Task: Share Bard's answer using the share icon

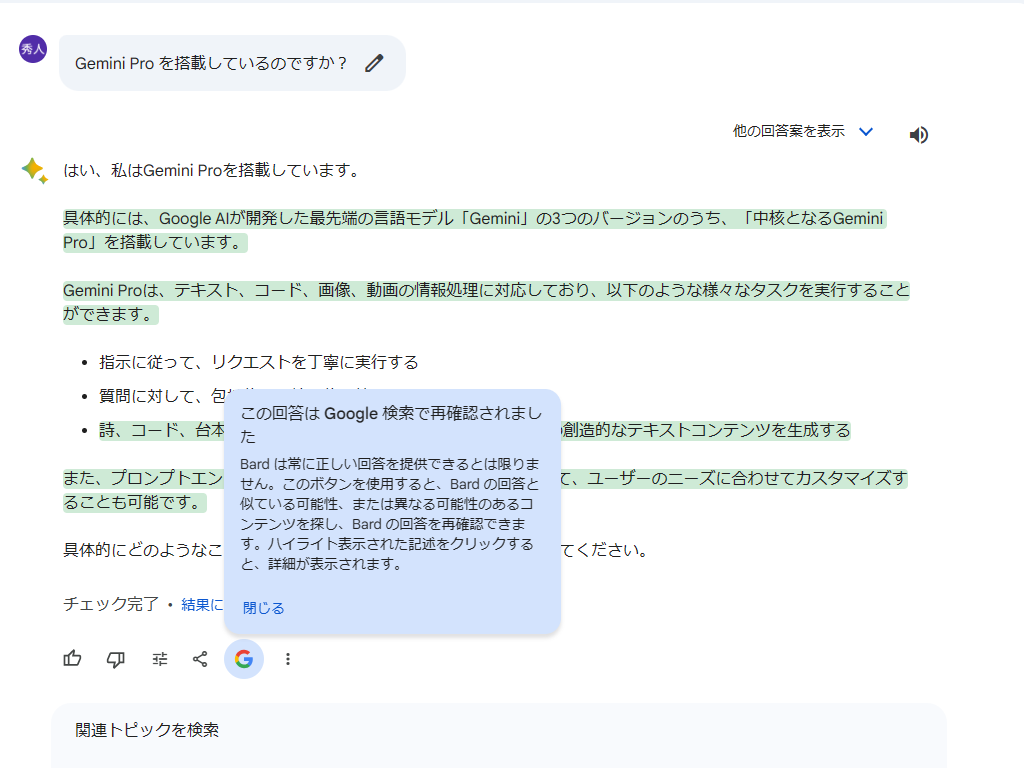Action: [199, 659]
